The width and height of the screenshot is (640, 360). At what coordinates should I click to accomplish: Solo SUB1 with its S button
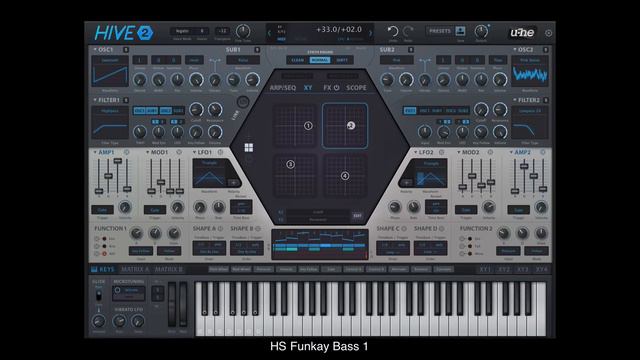coord(257,50)
